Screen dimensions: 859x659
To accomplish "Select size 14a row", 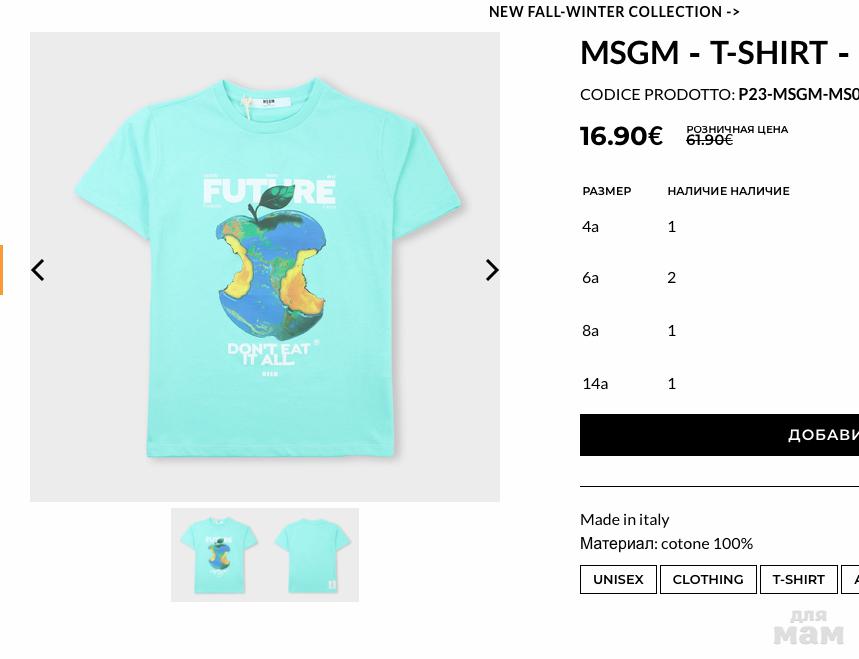I will pyautogui.click(x=595, y=383).
